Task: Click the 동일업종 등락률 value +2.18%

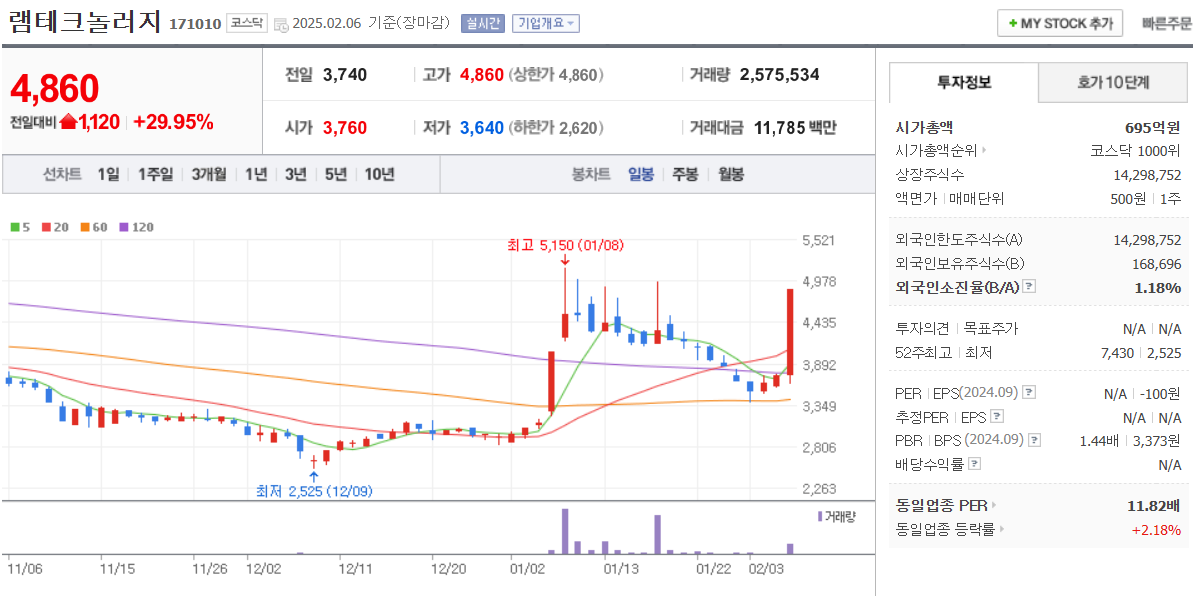Action: (x=1156, y=529)
